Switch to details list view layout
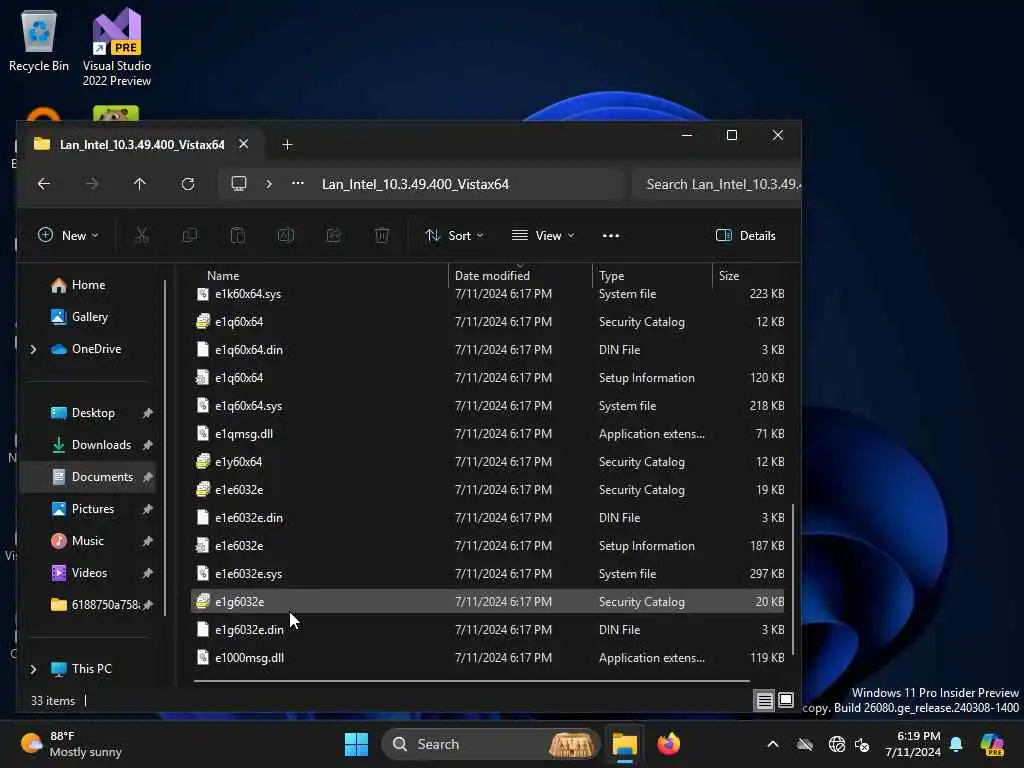The height and width of the screenshot is (768, 1024). point(764,701)
